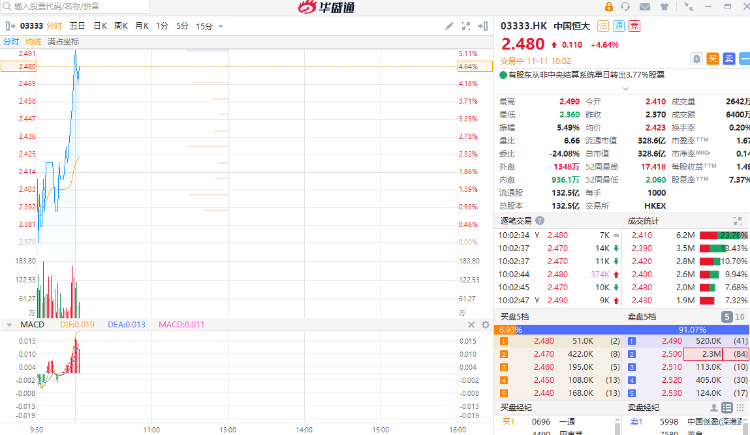
Task: Click the DEA:0.013 label
Action: click(126, 324)
